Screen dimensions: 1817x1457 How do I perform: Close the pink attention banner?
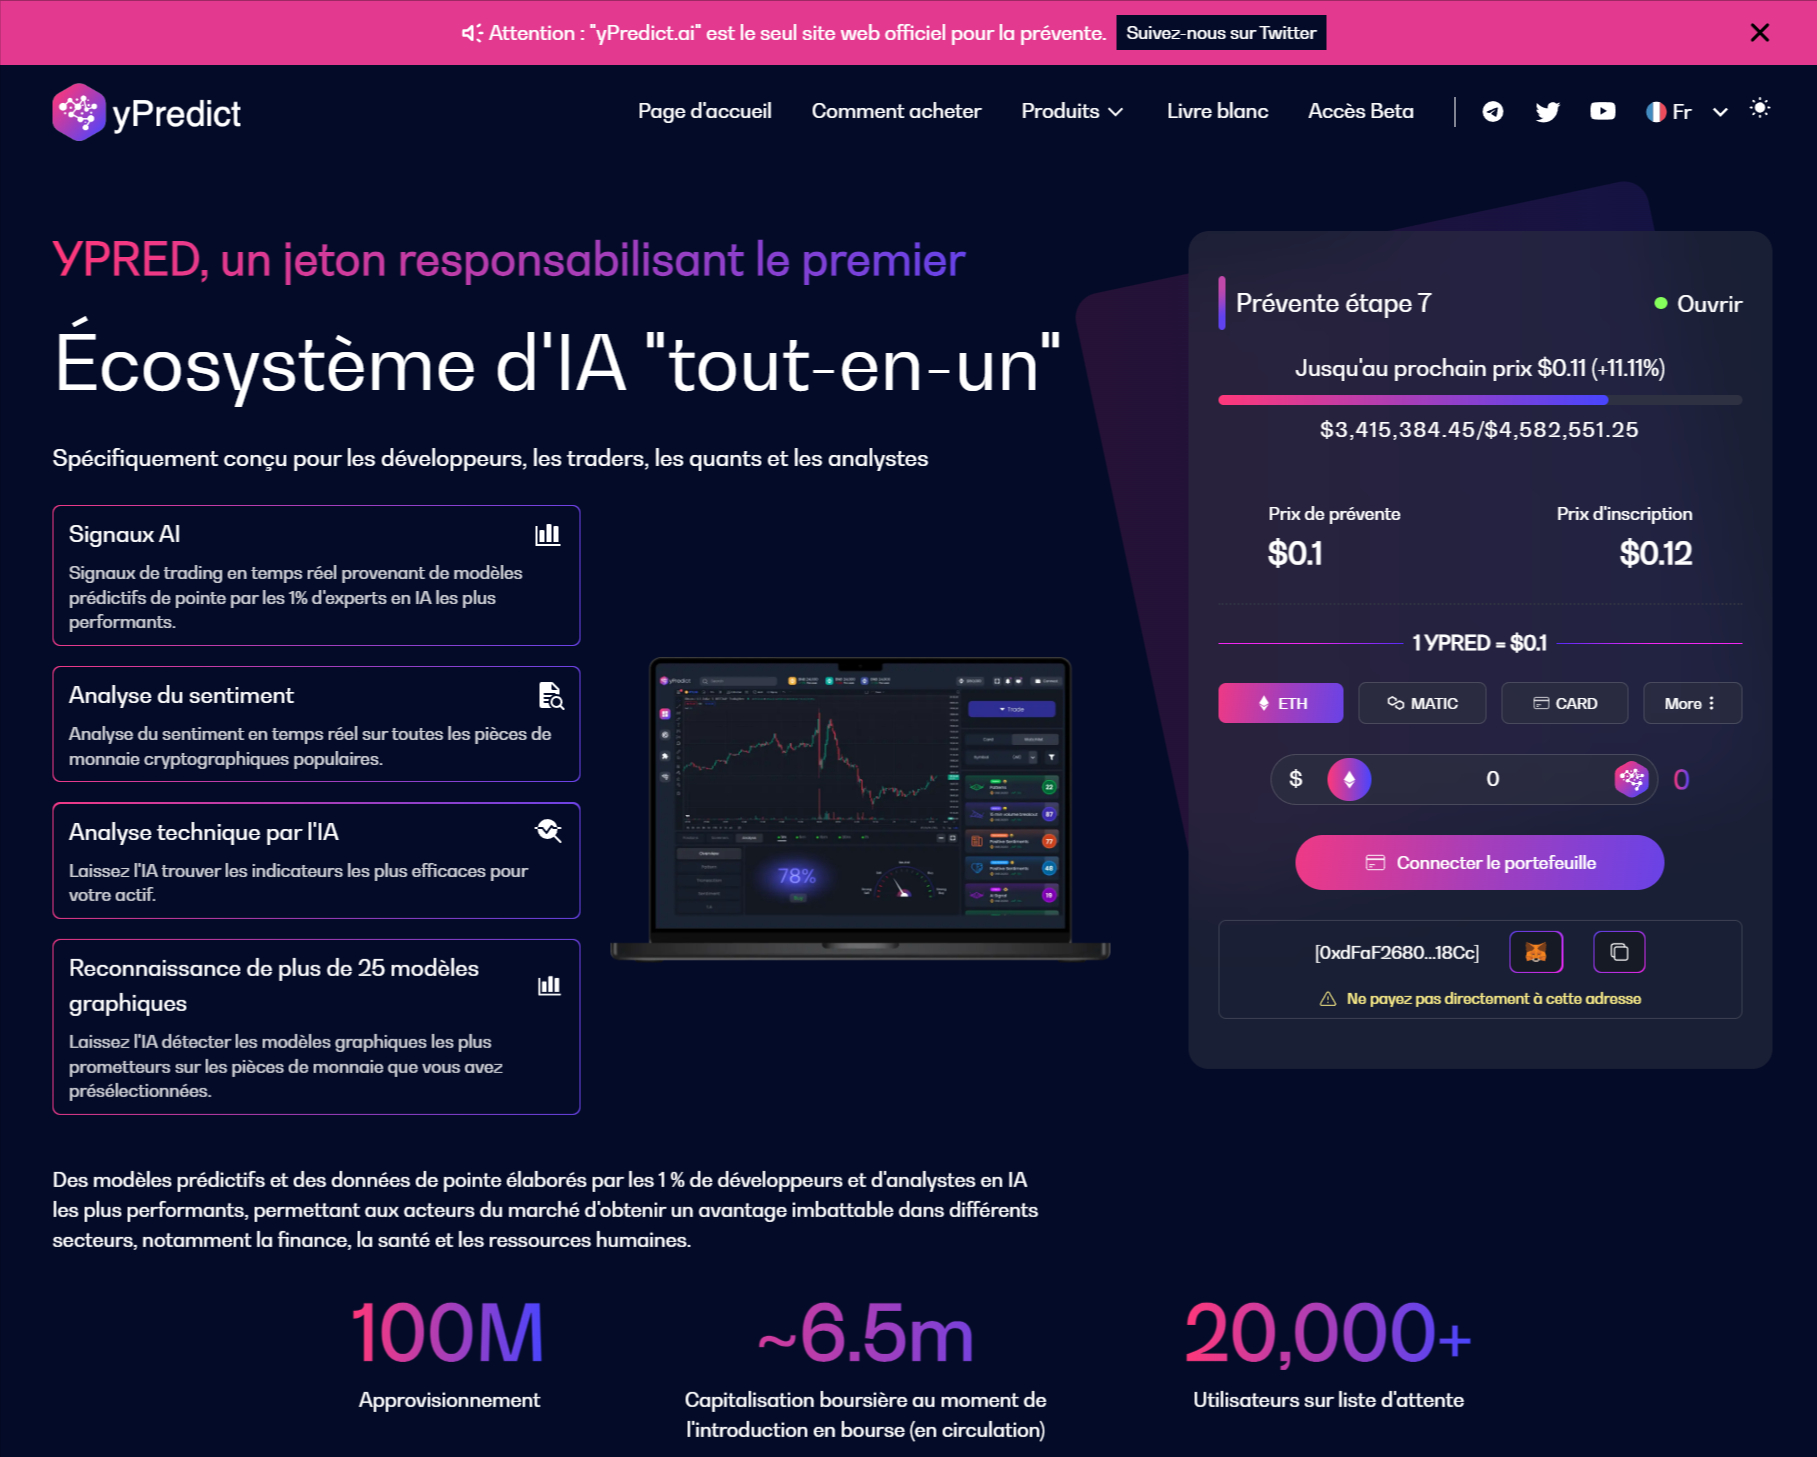click(1759, 33)
